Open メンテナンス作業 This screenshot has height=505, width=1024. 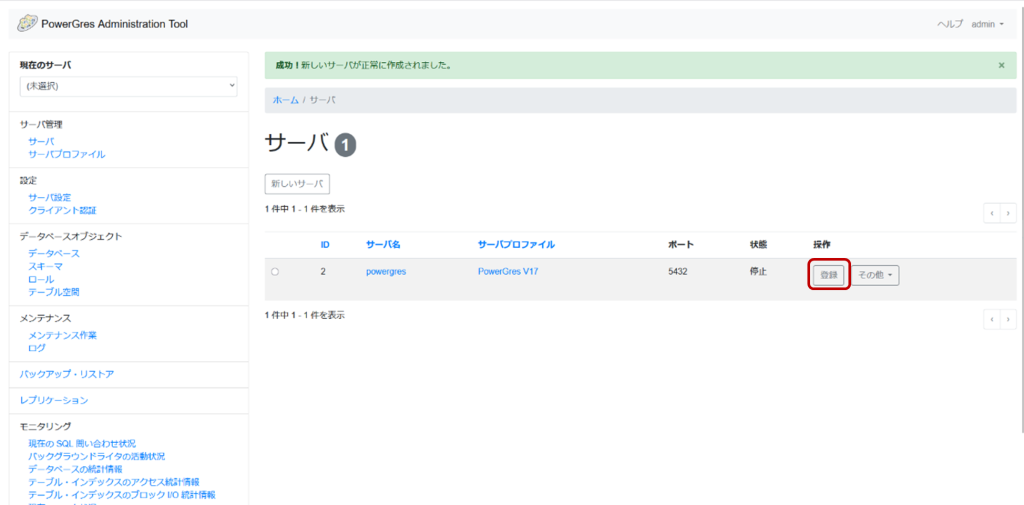[x=63, y=335]
